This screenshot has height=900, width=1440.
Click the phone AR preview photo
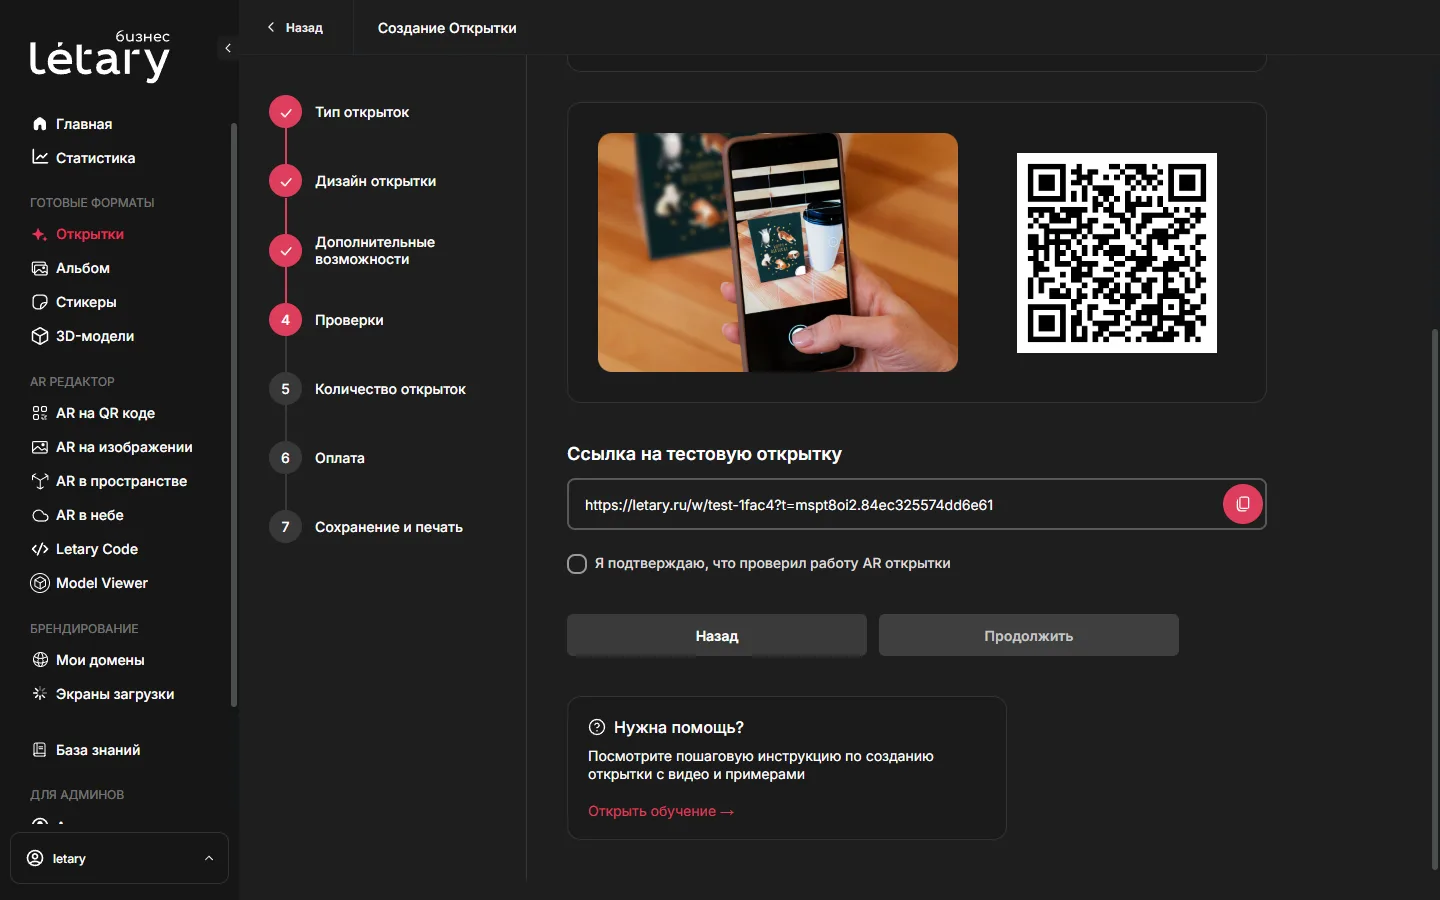point(778,252)
